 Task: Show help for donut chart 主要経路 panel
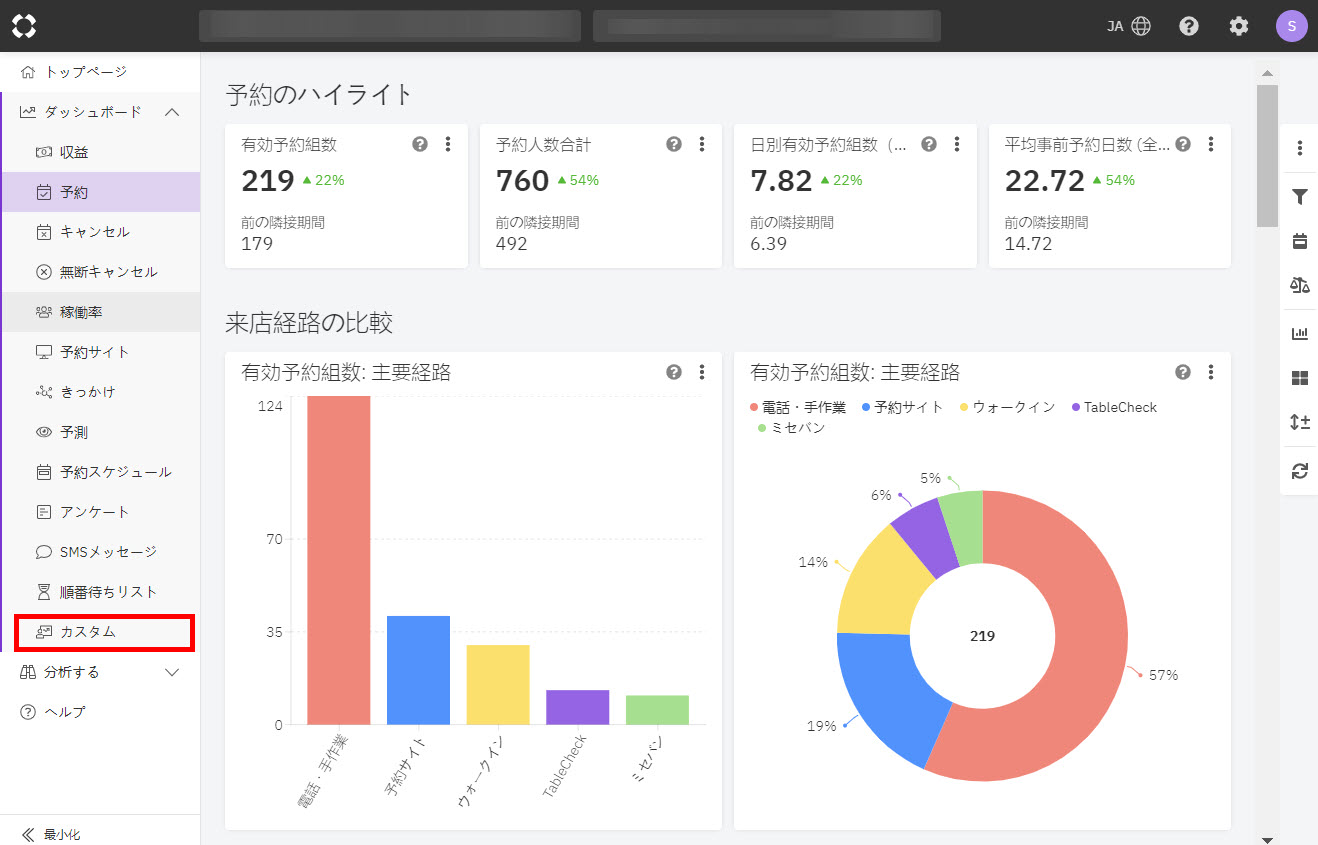[1183, 372]
